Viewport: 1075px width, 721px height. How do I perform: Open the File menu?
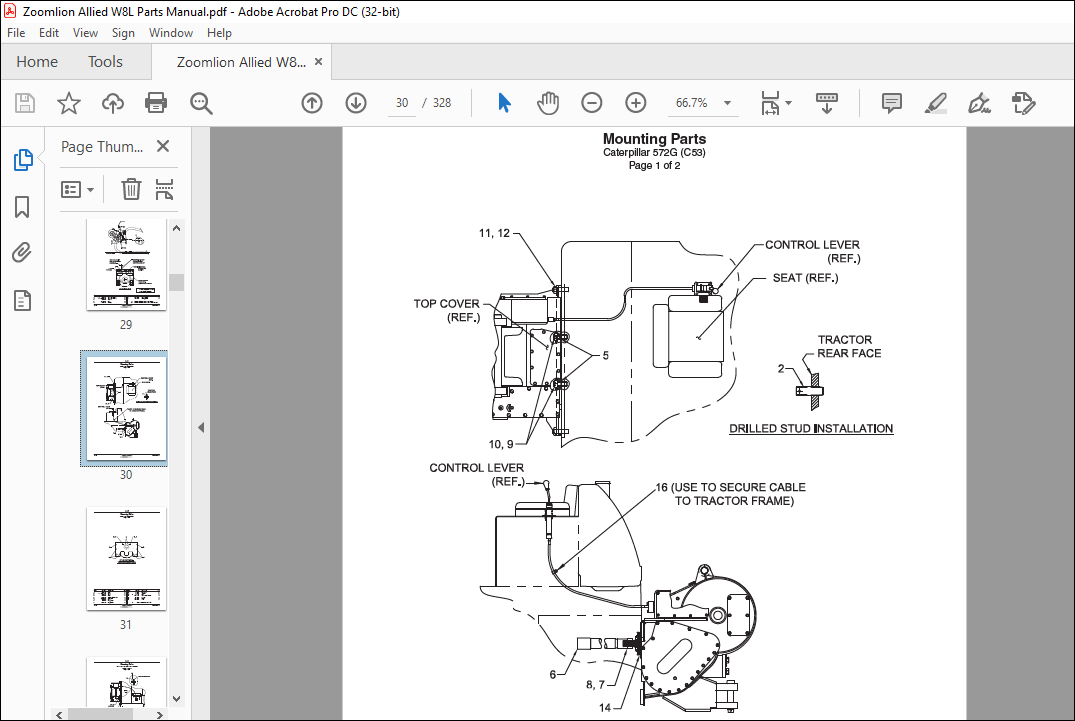pos(16,33)
